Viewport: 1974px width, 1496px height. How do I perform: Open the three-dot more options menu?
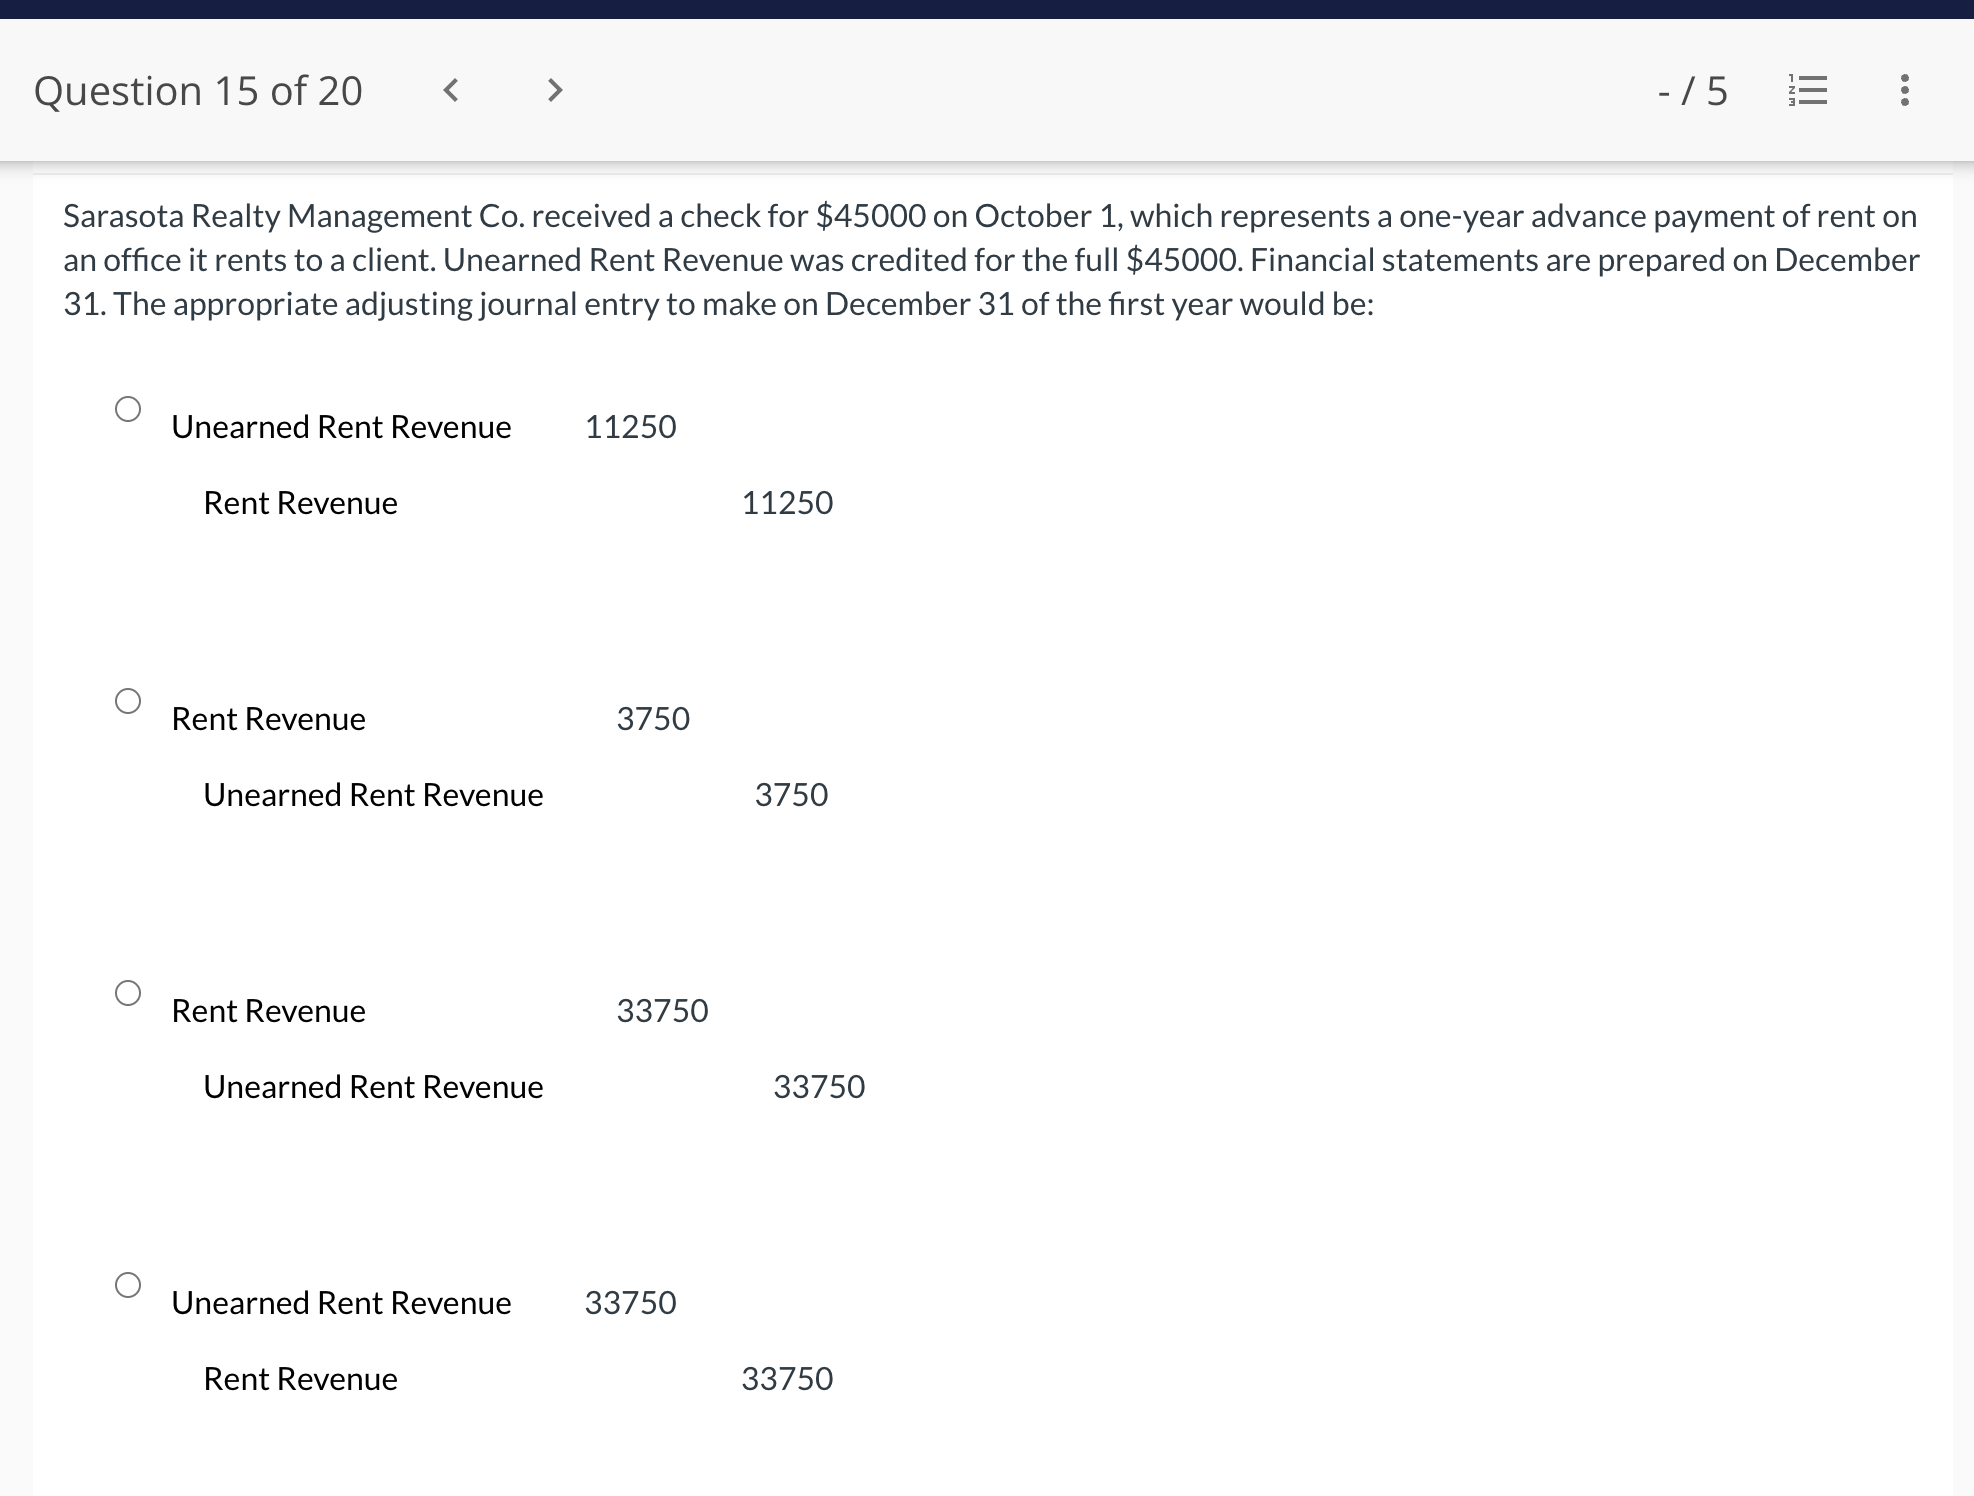tap(1904, 91)
